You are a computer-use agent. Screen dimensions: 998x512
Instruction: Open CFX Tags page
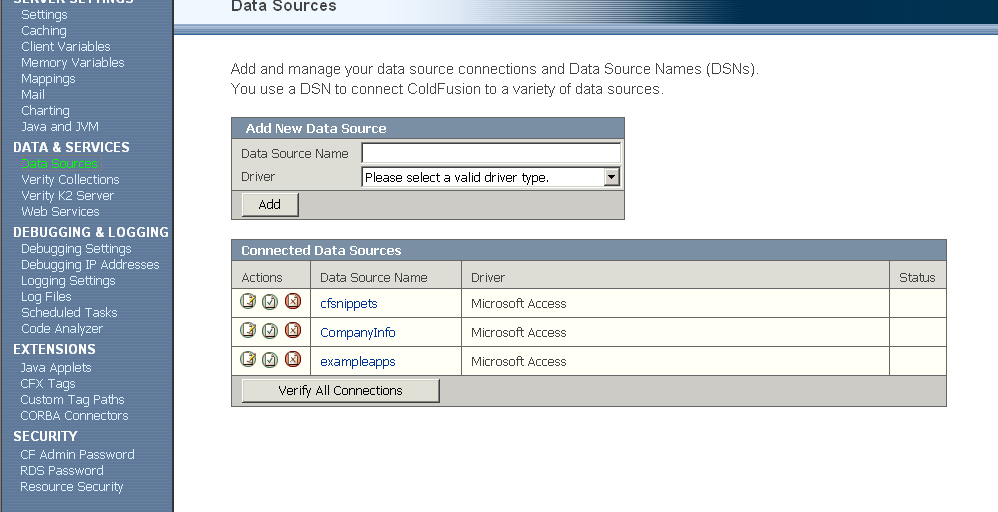[48, 383]
